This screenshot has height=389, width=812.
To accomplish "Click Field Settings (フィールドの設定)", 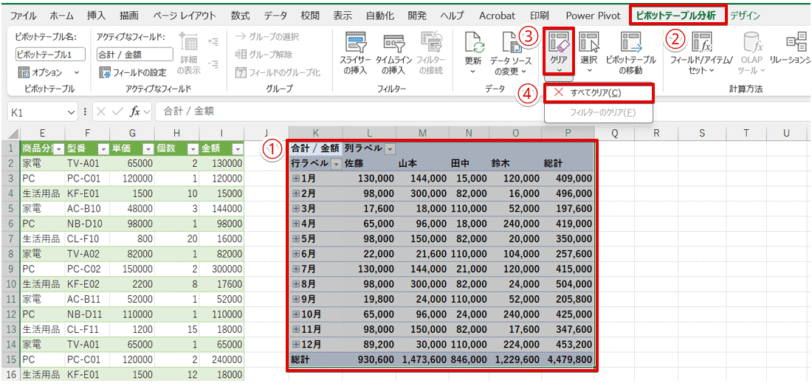I will (x=133, y=73).
